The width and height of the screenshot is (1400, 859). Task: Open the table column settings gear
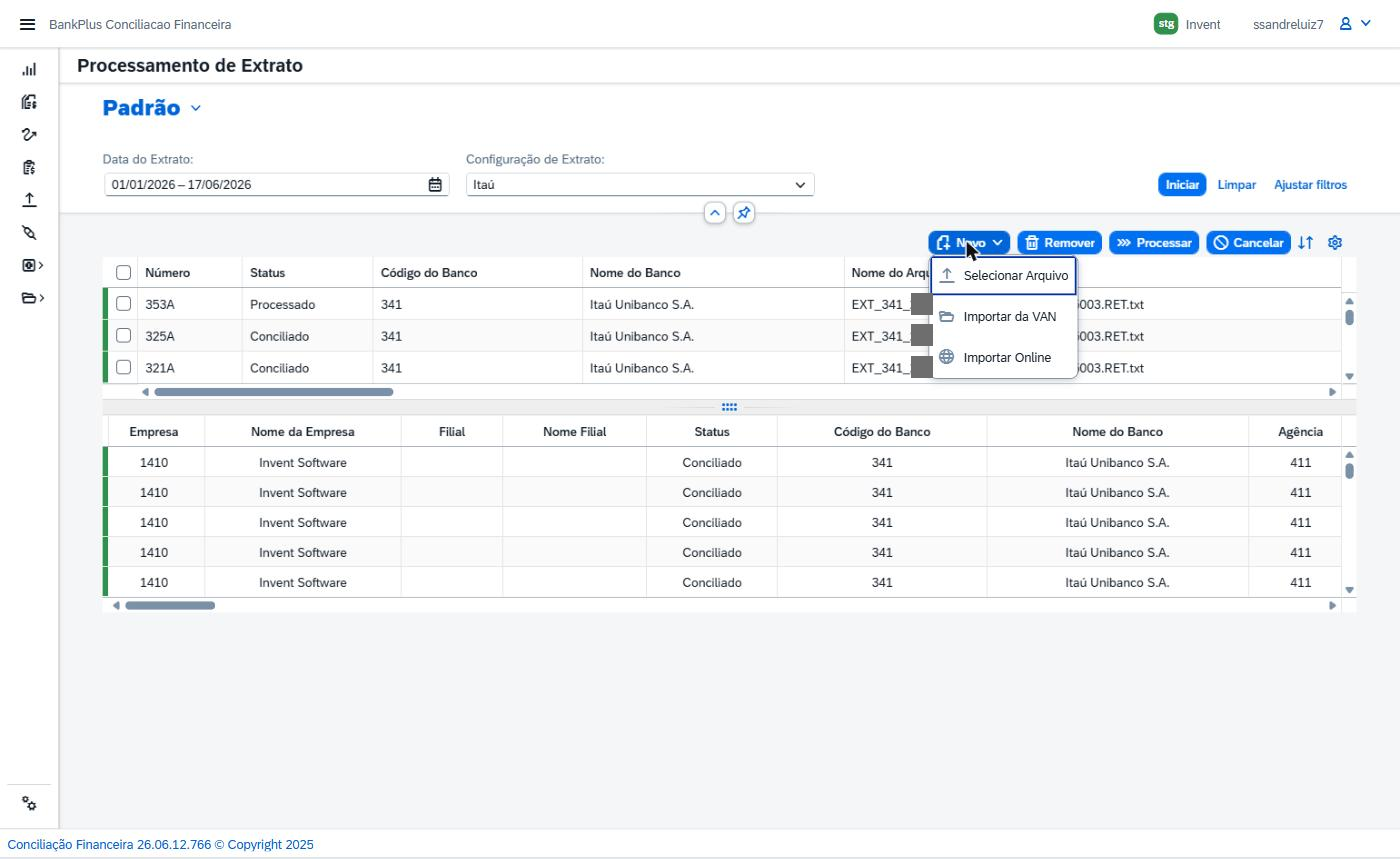tap(1334, 243)
